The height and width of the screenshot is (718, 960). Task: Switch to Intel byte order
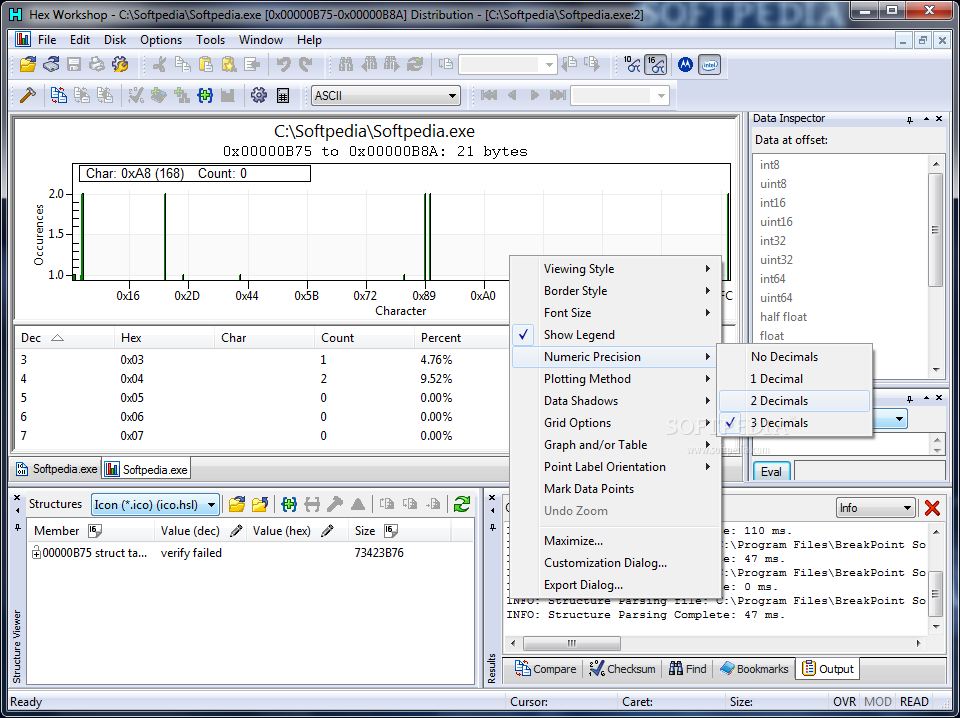pyautogui.click(x=710, y=64)
